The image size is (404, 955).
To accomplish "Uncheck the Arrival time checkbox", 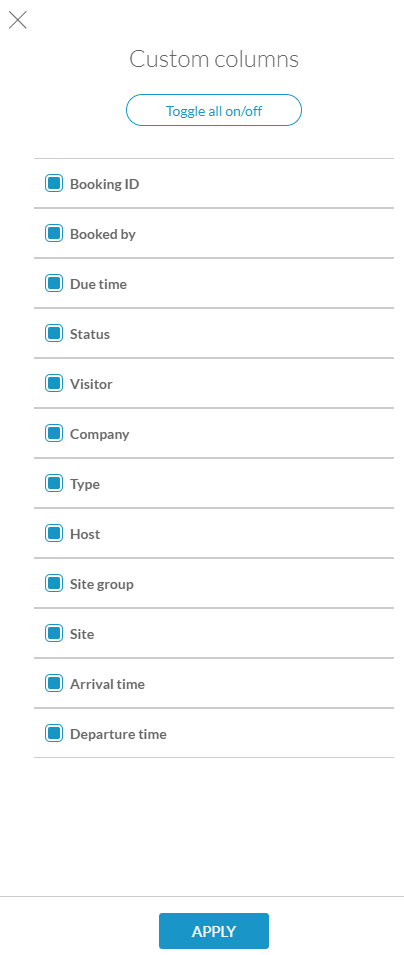I will pyautogui.click(x=54, y=683).
